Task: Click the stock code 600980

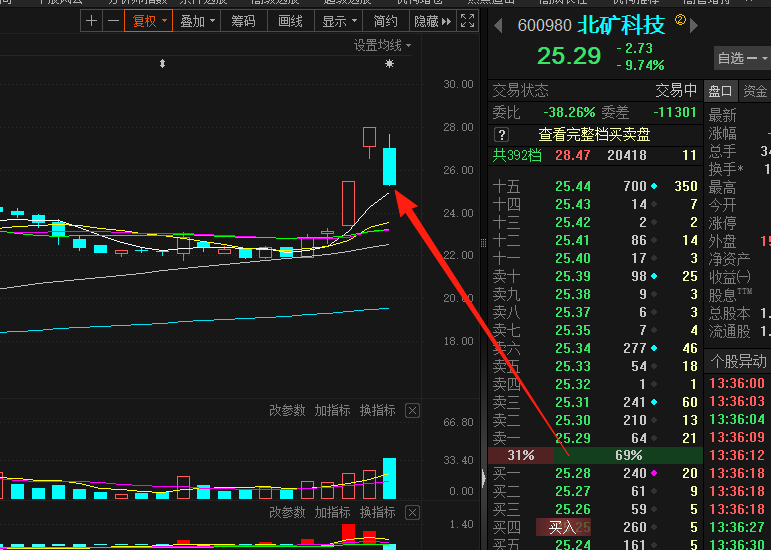Action: point(544,25)
